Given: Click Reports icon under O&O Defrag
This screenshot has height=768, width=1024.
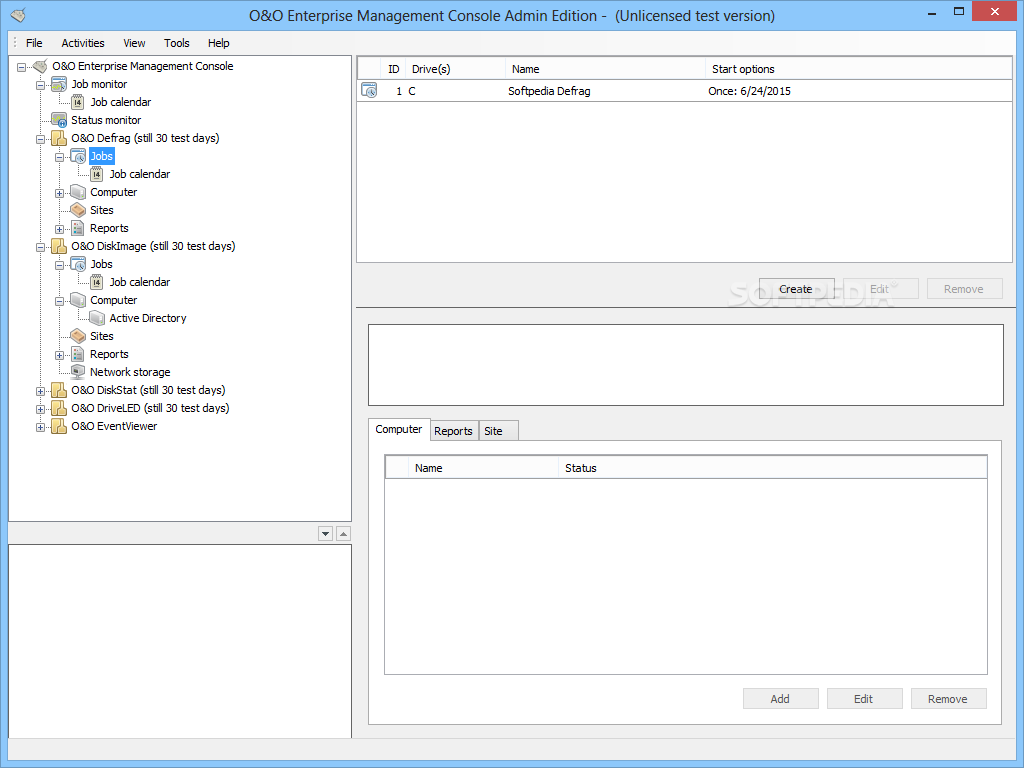Looking at the screenshot, I should pos(78,228).
